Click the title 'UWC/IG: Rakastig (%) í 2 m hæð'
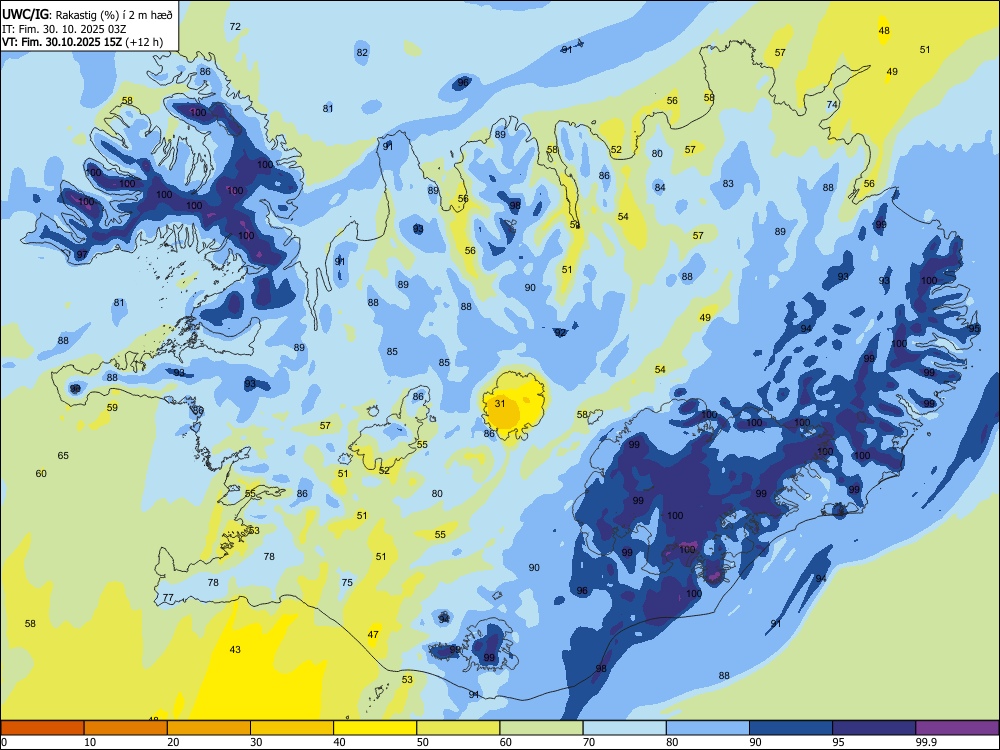Viewport: 1000px width, 750px height. pos(87,15)
